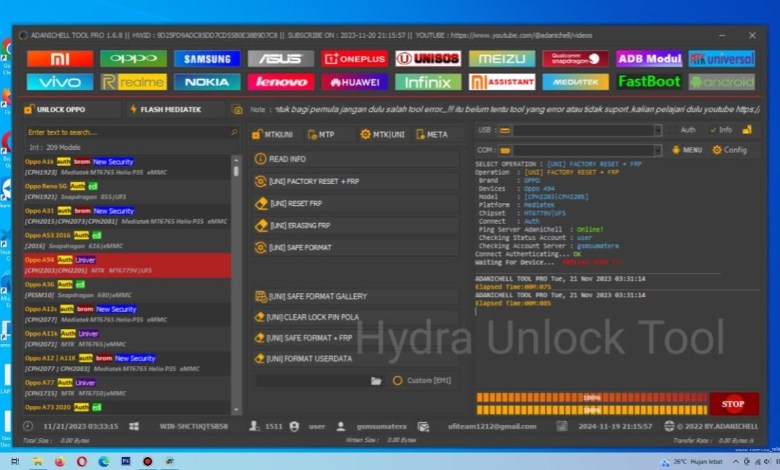Viewport: 780px width, 470px height.
Task: Select the Realme brand logo
Action: click(133, 82)
